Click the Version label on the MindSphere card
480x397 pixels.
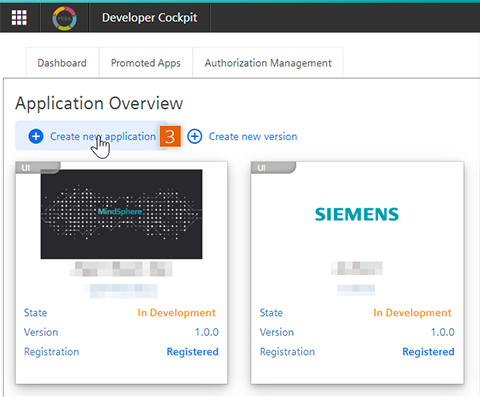(41, 332)
